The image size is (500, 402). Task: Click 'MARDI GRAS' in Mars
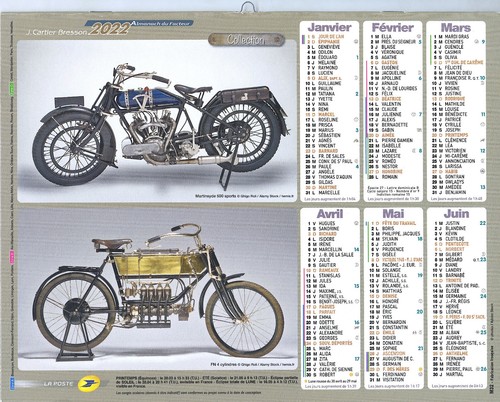(457, 37)
